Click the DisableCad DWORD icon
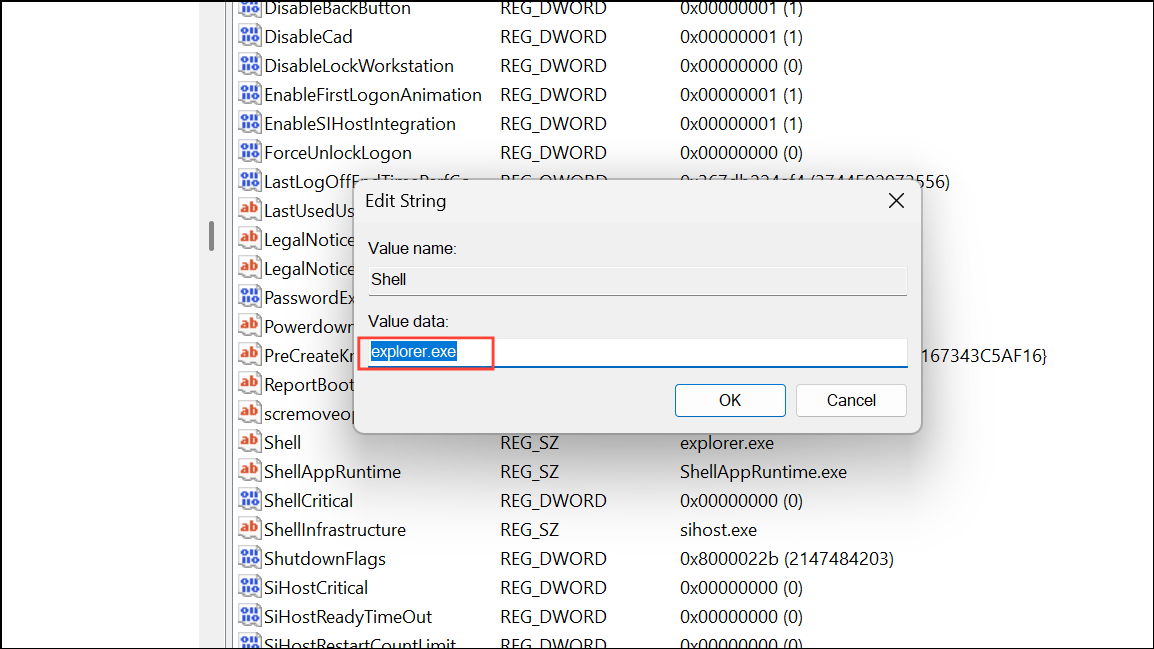 point(249,36)
